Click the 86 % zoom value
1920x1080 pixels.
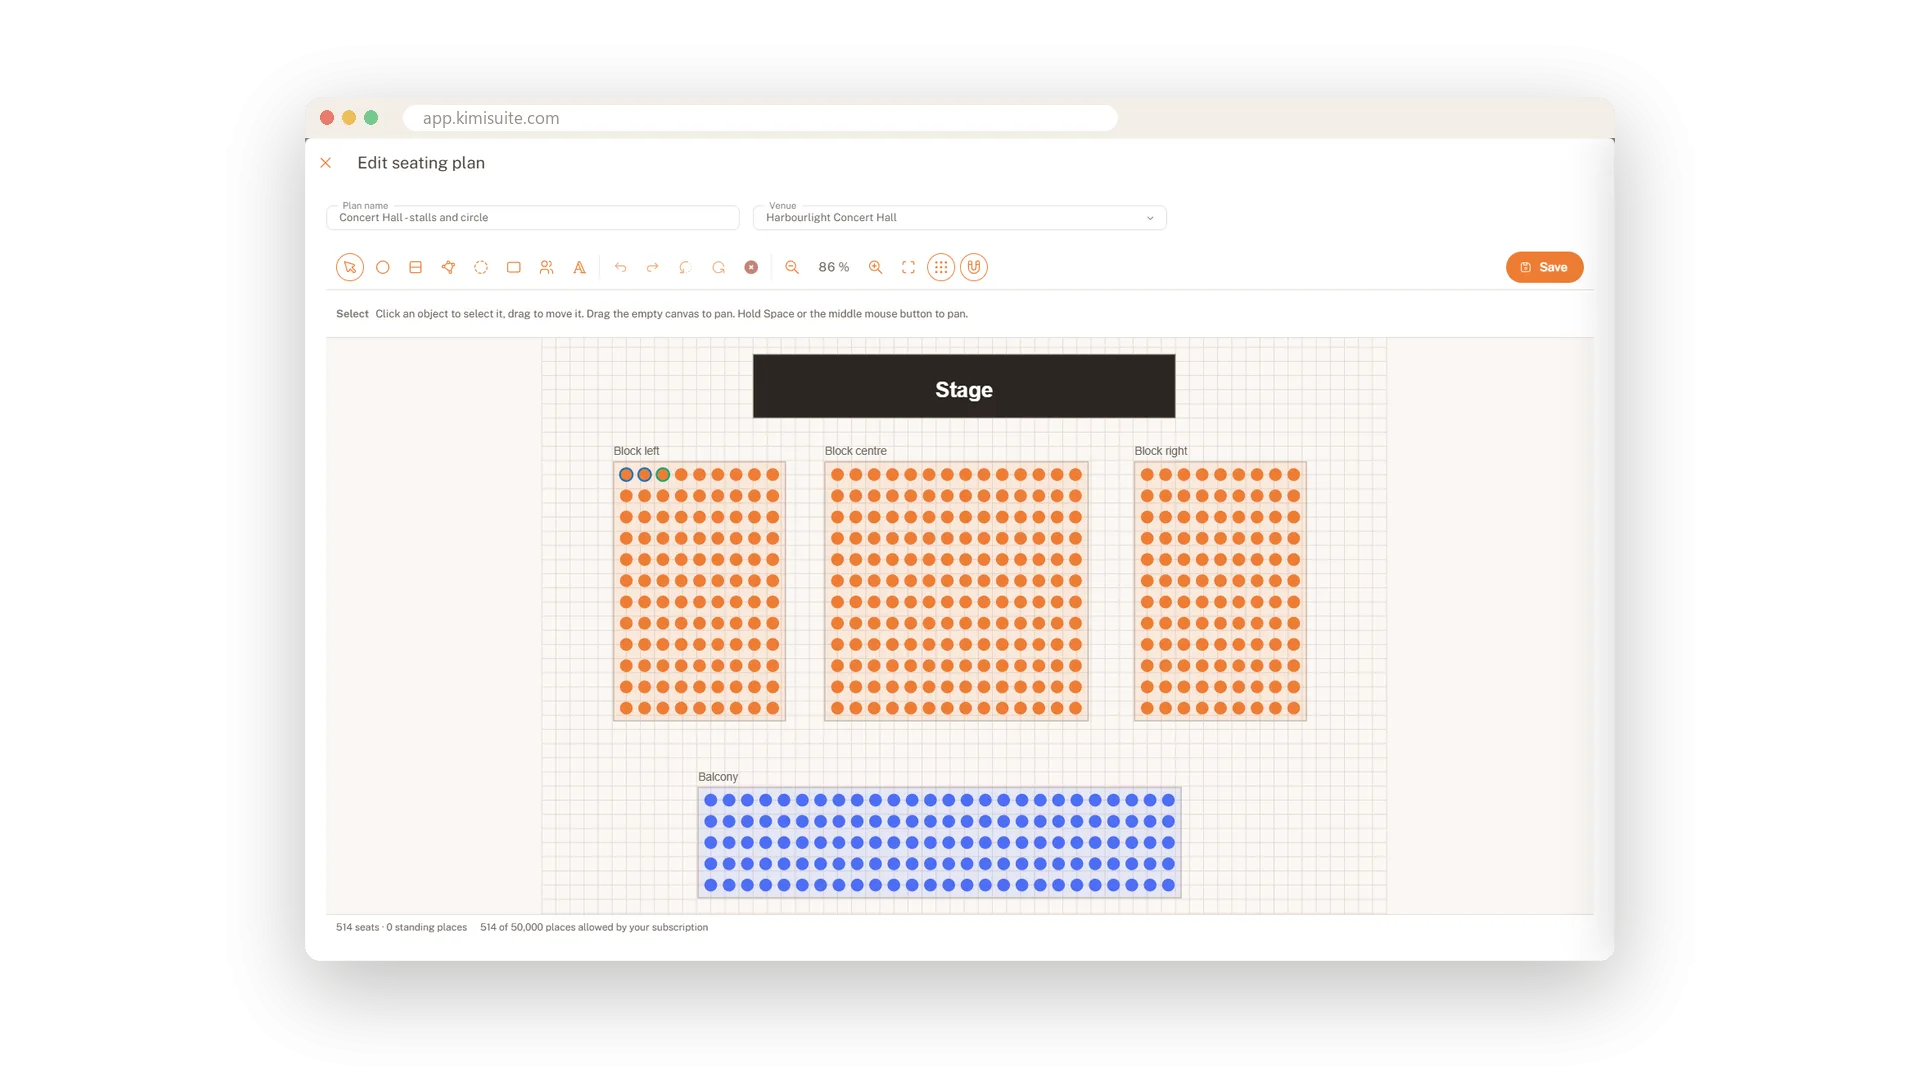click(834, 267)
